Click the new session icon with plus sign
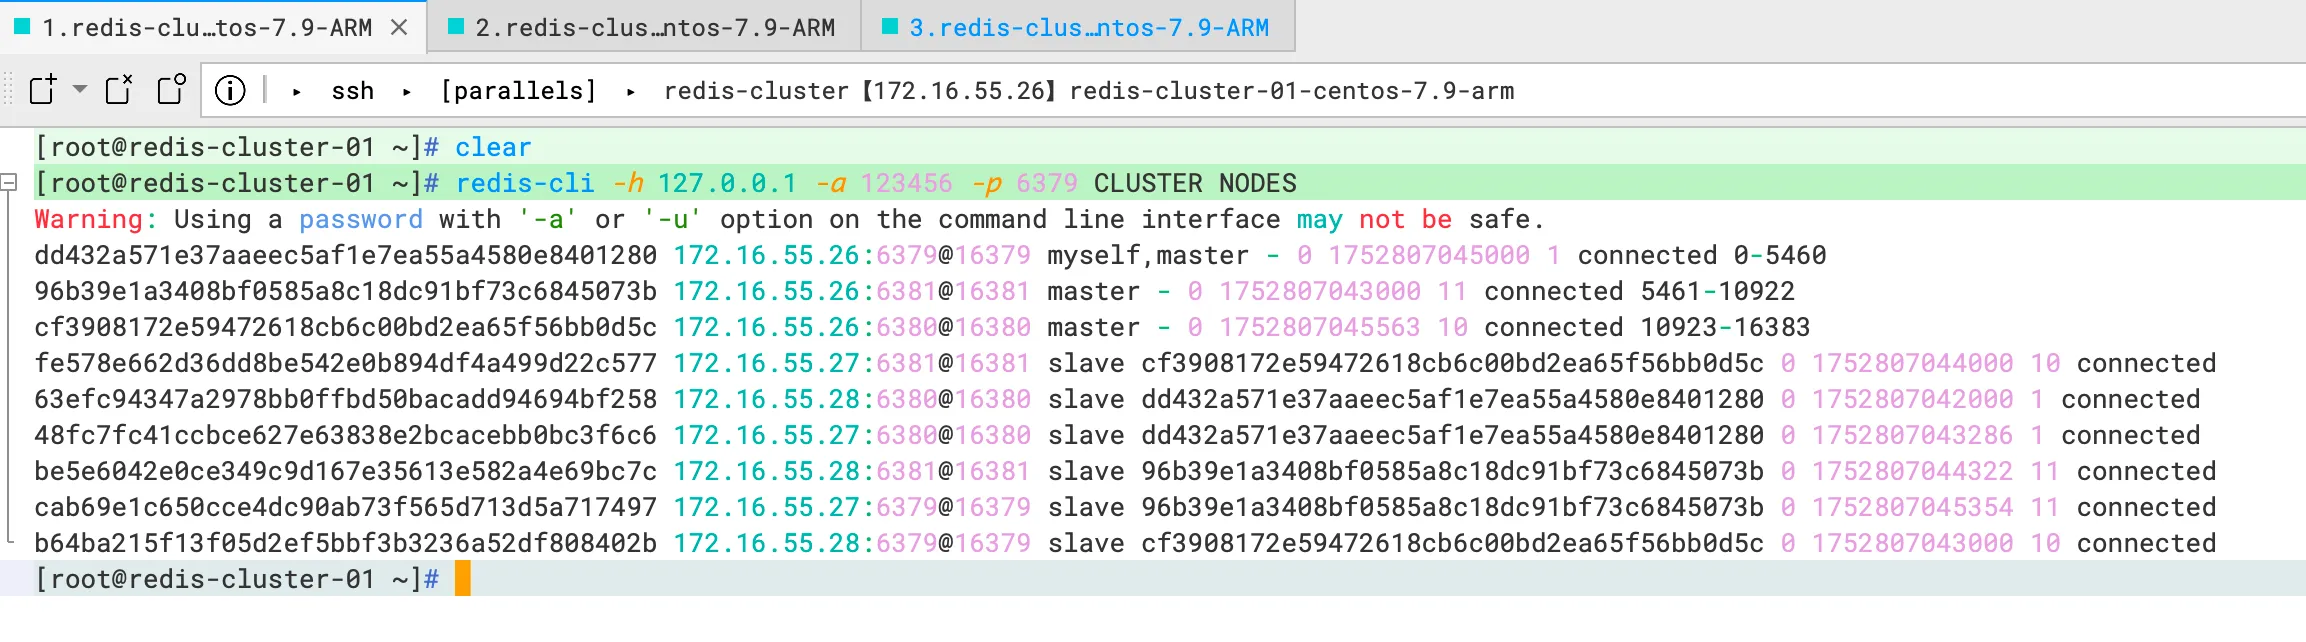The width and height of the screenshot is (2306, 642). click(x=43, y=89)
